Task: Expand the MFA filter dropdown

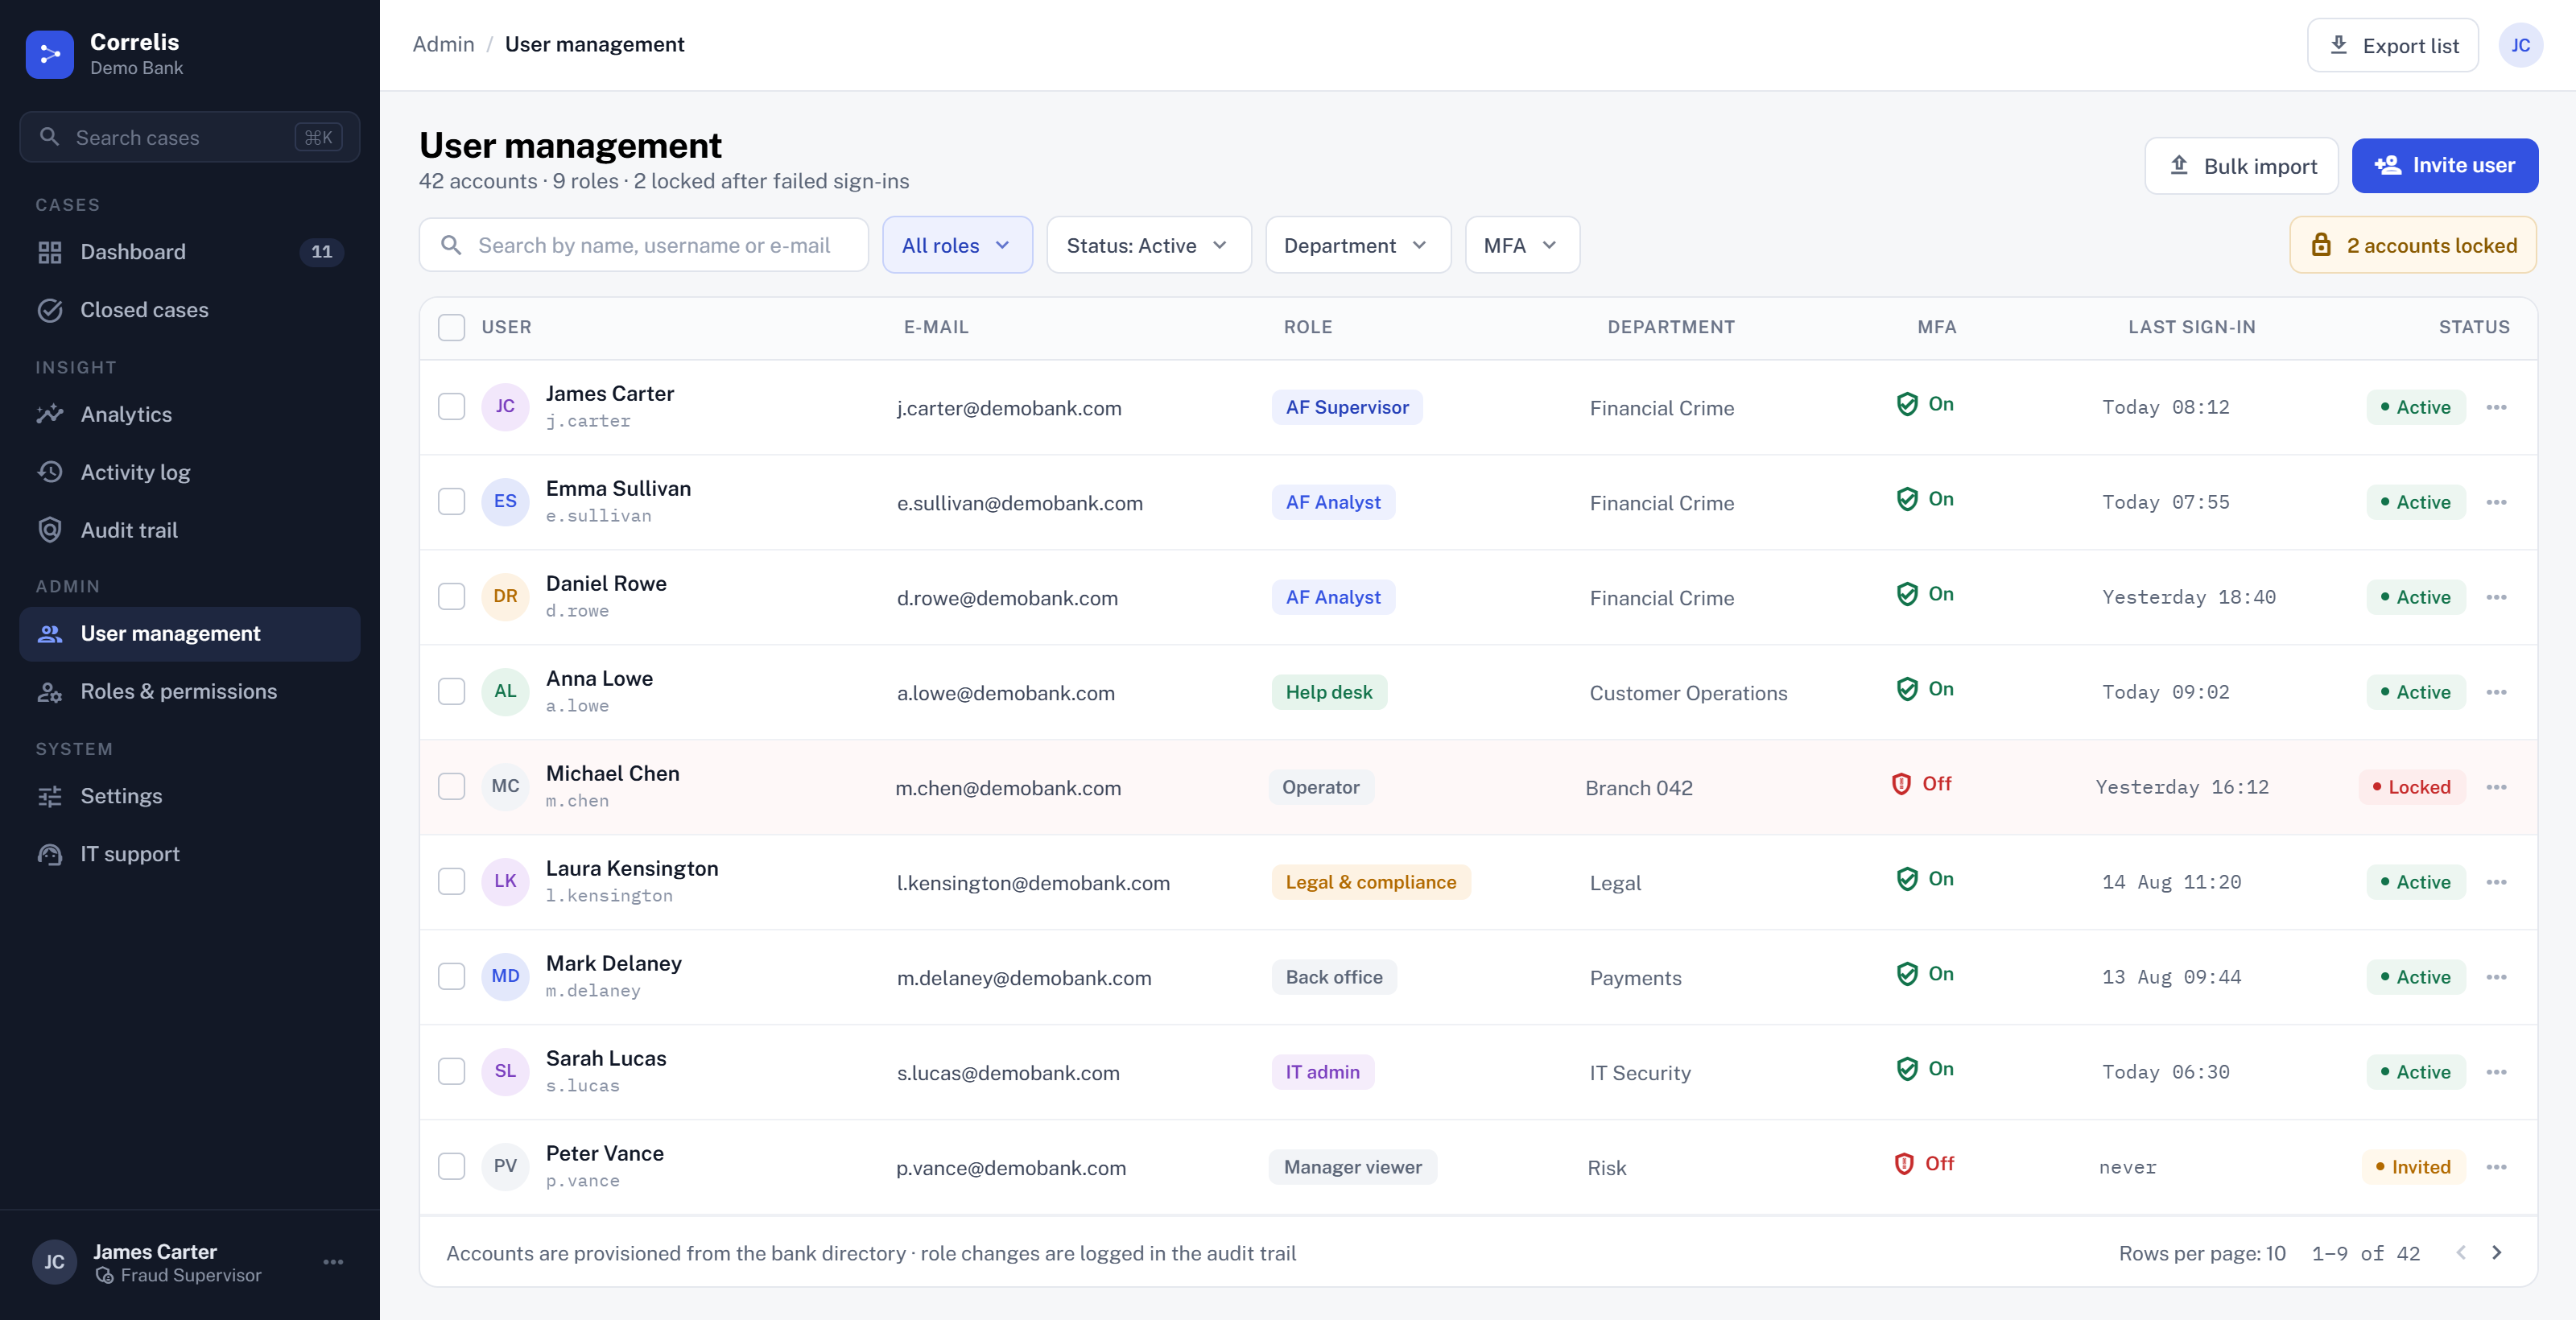Action: [1522, 245]
